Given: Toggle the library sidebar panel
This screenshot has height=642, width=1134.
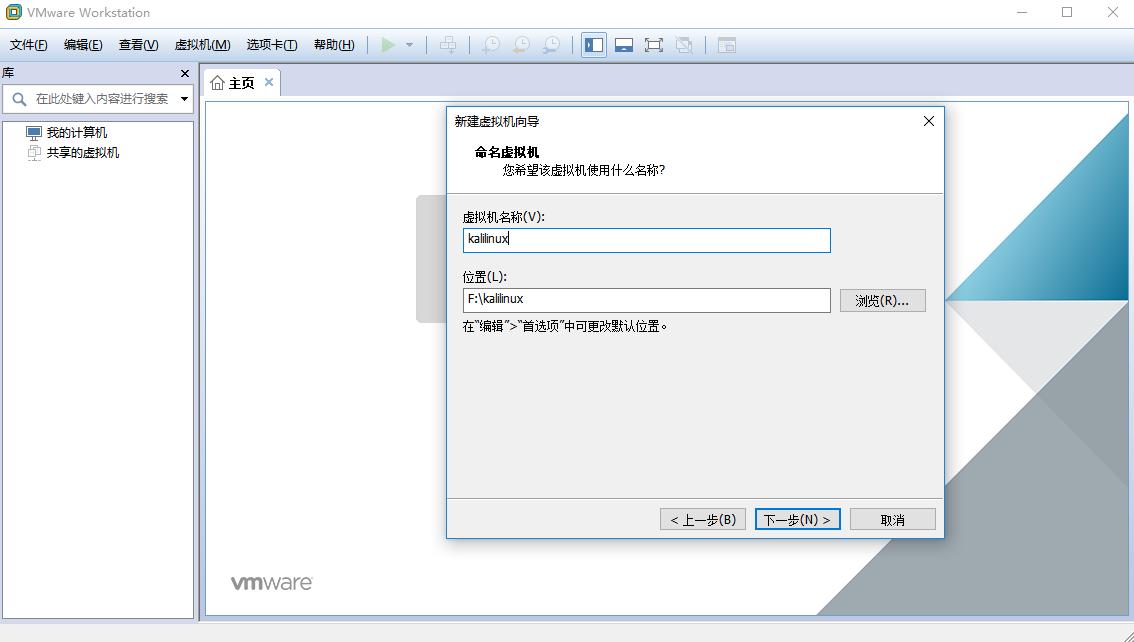Looking at the screenshot, I should tap(593, 44).
